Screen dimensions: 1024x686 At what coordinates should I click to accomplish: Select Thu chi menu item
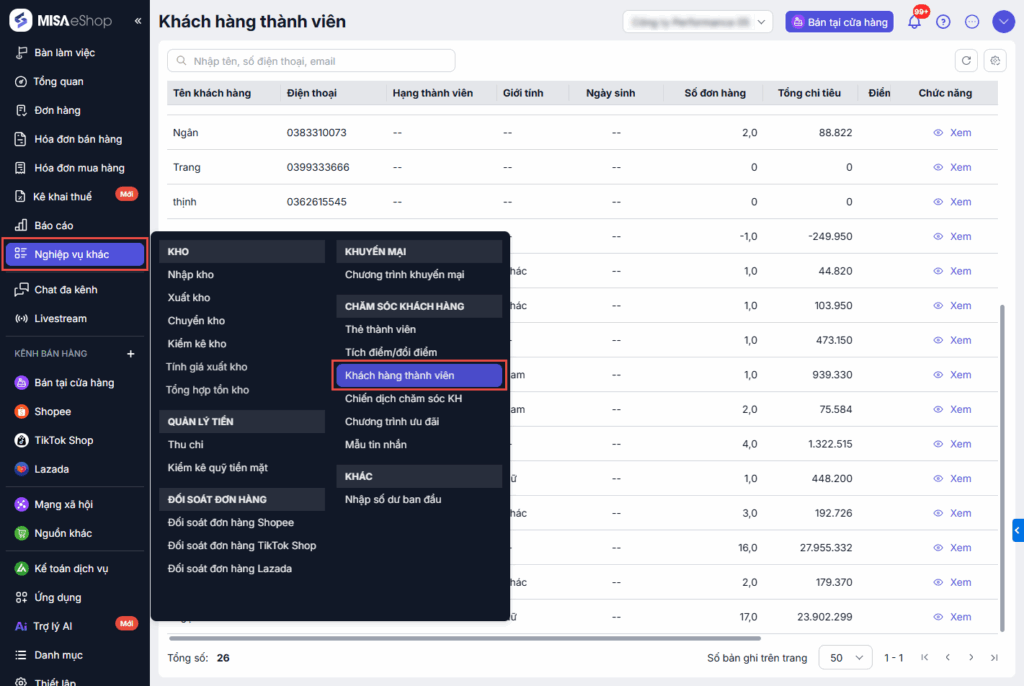click(185, 444)
